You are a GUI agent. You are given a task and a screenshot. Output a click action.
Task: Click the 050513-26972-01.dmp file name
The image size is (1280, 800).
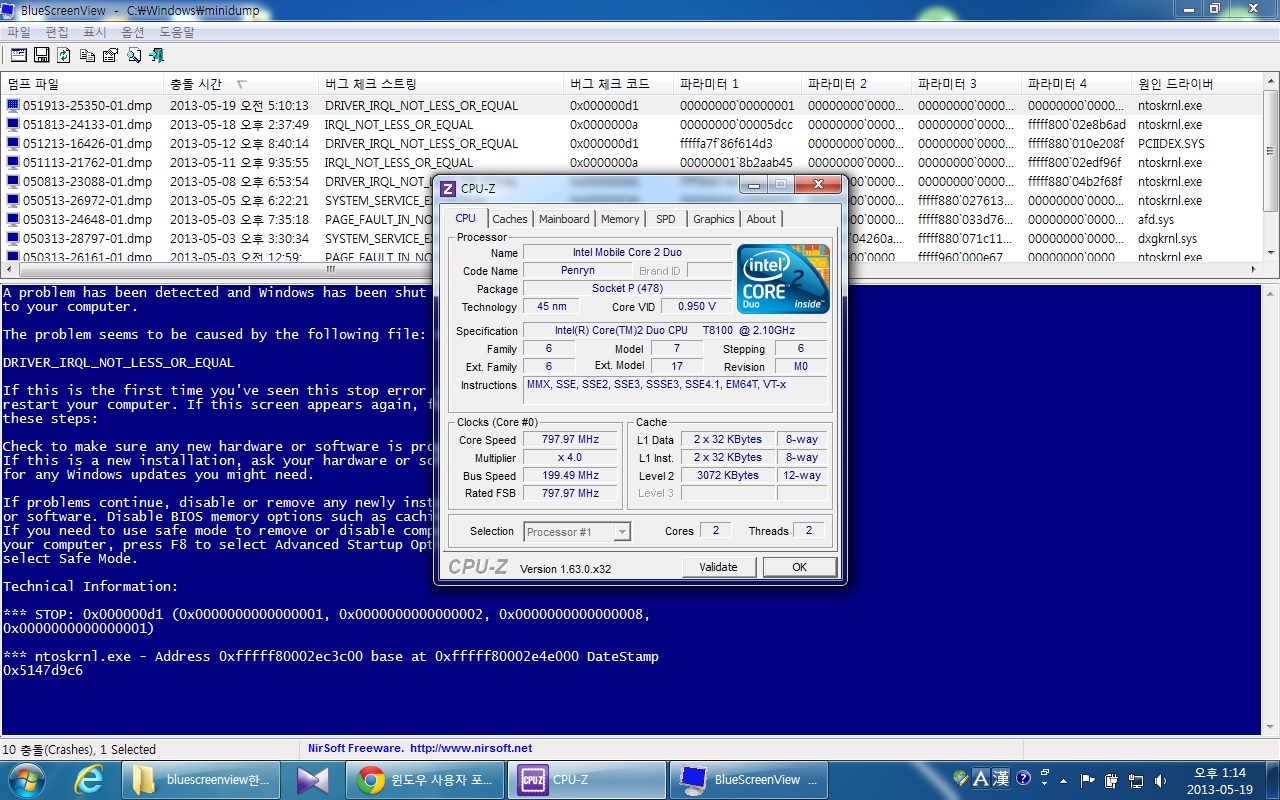(x=88, y=200)
